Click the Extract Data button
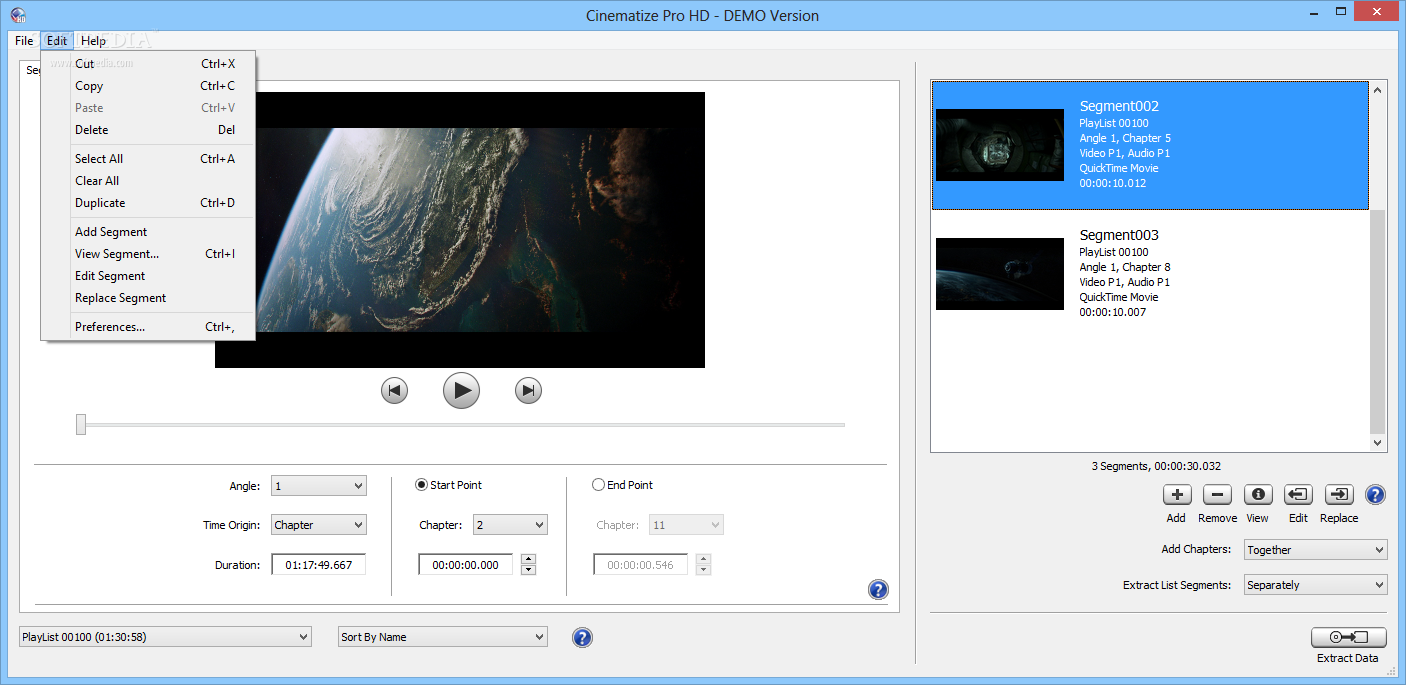 [x=1348, y=637]
